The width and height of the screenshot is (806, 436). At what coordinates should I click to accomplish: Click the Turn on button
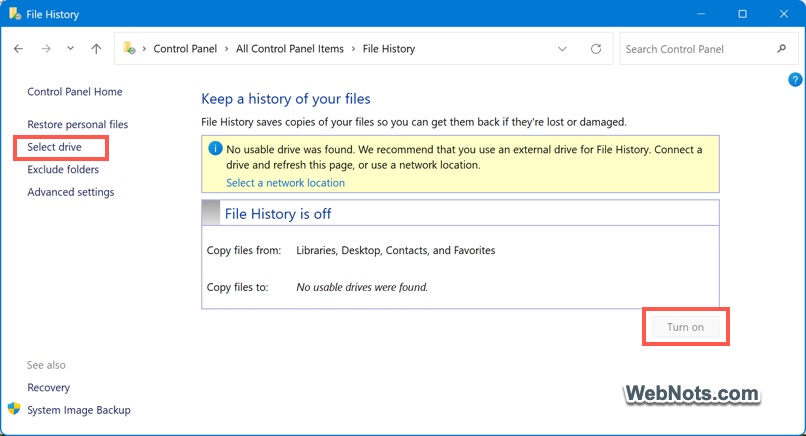point(685,327)
